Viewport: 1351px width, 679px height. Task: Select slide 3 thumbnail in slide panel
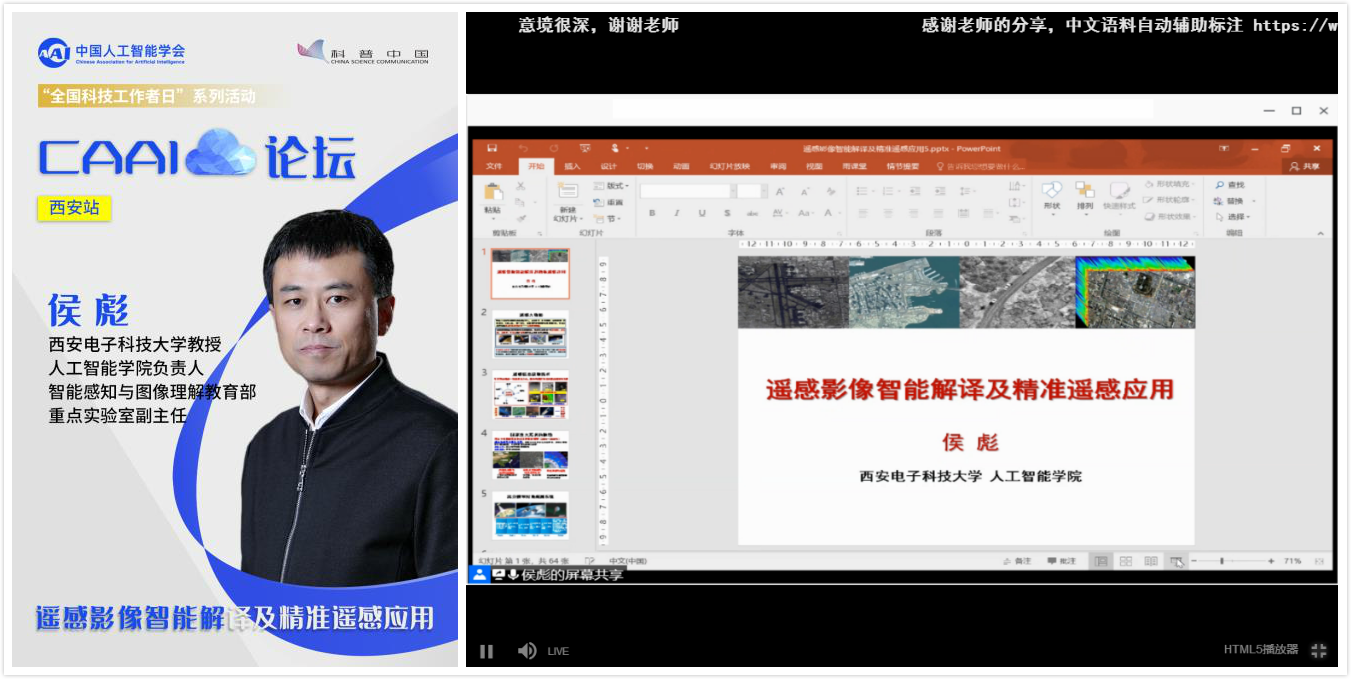tap(530, 394)
